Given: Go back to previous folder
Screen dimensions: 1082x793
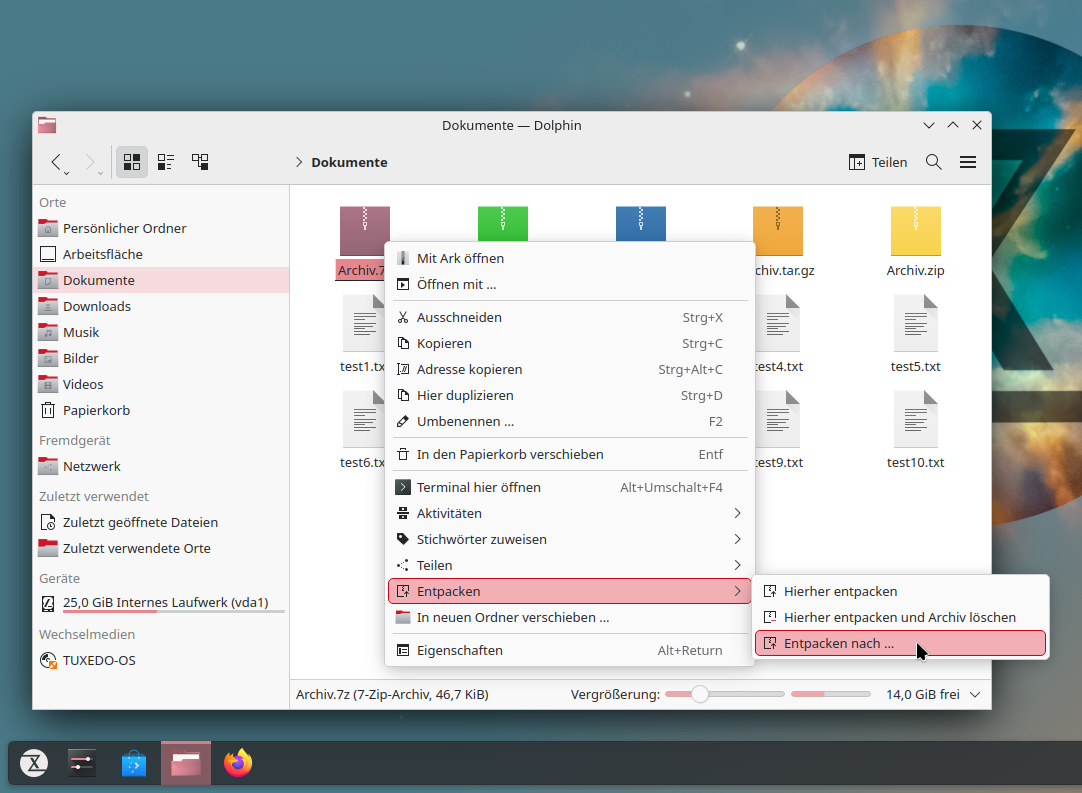Looking at the screenshot, I should (57, 162).
